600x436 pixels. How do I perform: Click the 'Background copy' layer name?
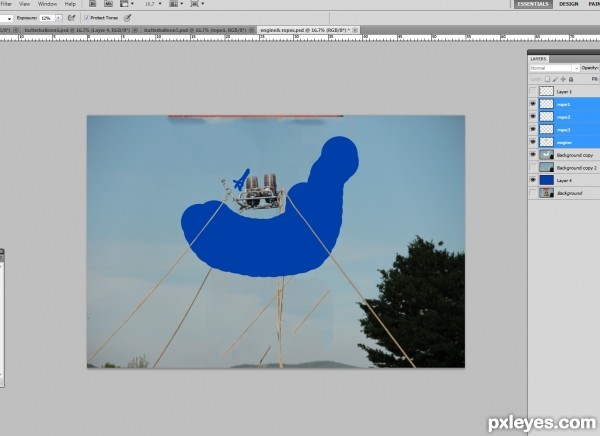575,155
